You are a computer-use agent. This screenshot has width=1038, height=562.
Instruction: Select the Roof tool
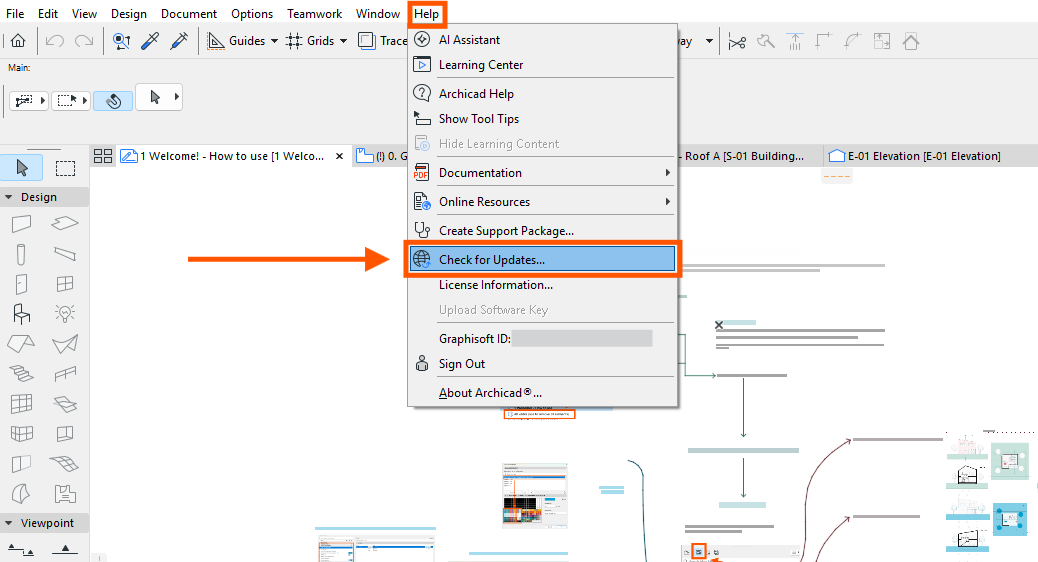point(21,344)
